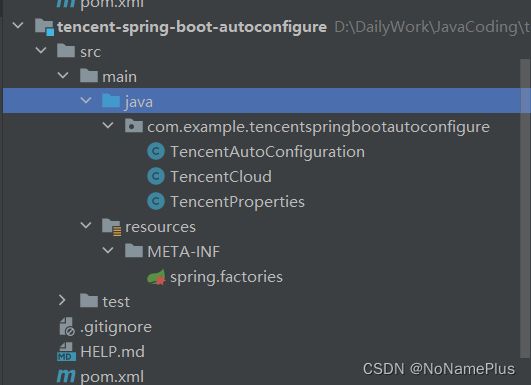The width and height of the screenshot is (531, 385).
Task: Click the tencent-spring-boot-autoconfigure module folder icon
Action: pyautogui.click(x=44, y=27)
